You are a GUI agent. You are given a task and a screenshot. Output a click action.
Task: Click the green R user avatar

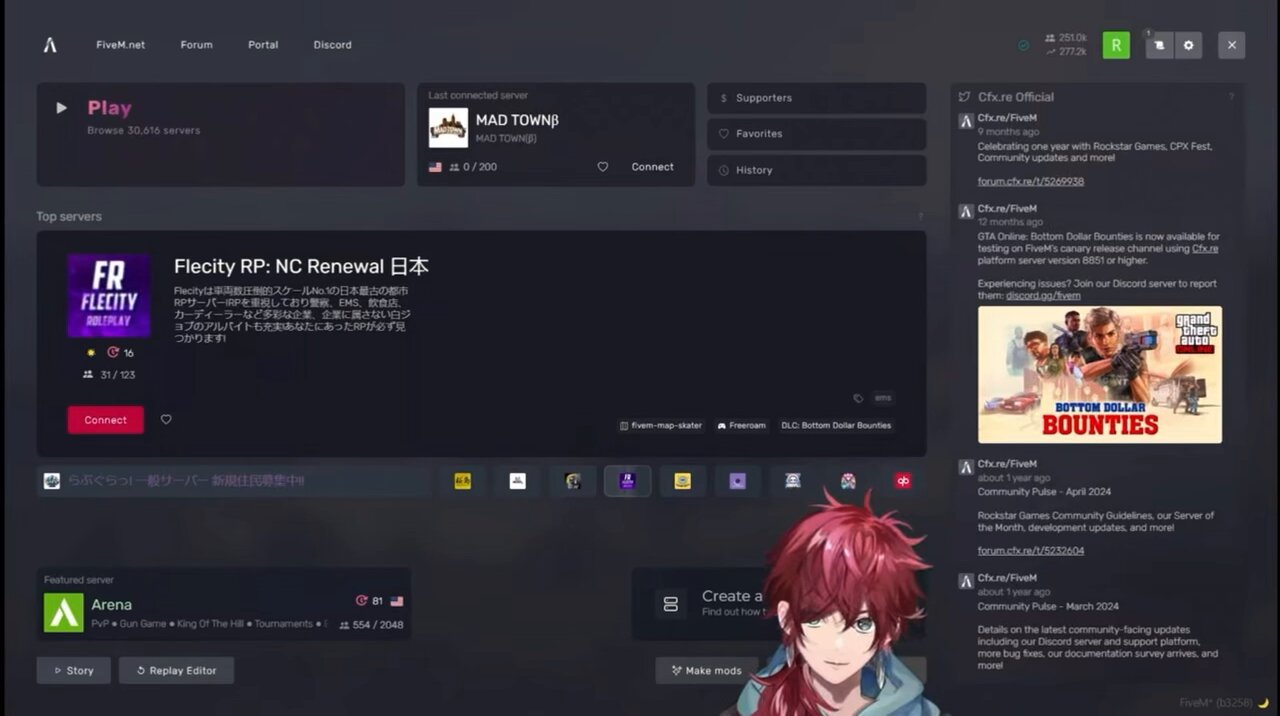[1116, 45]
